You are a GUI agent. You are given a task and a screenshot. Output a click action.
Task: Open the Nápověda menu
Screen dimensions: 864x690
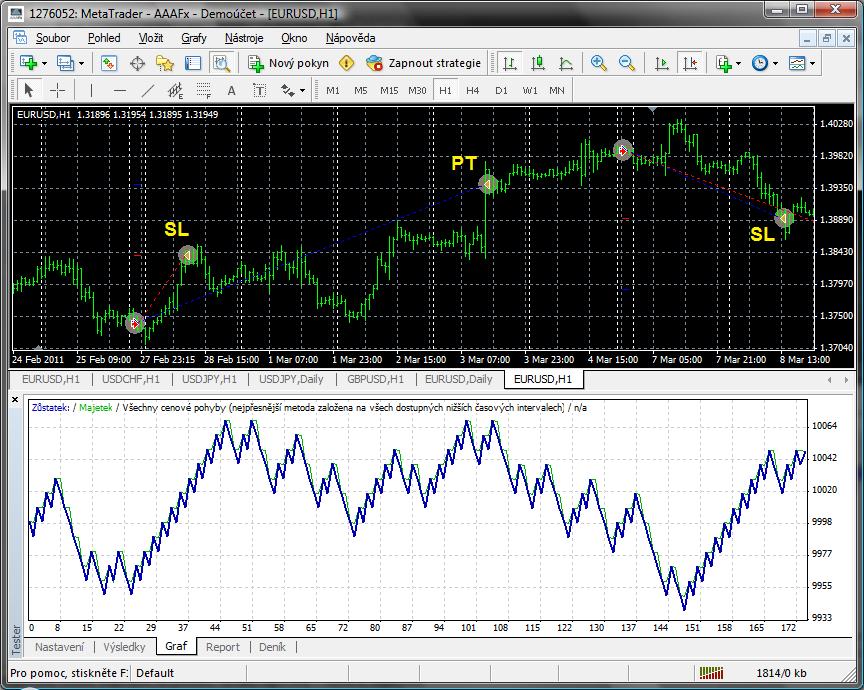tap(350, 38)
